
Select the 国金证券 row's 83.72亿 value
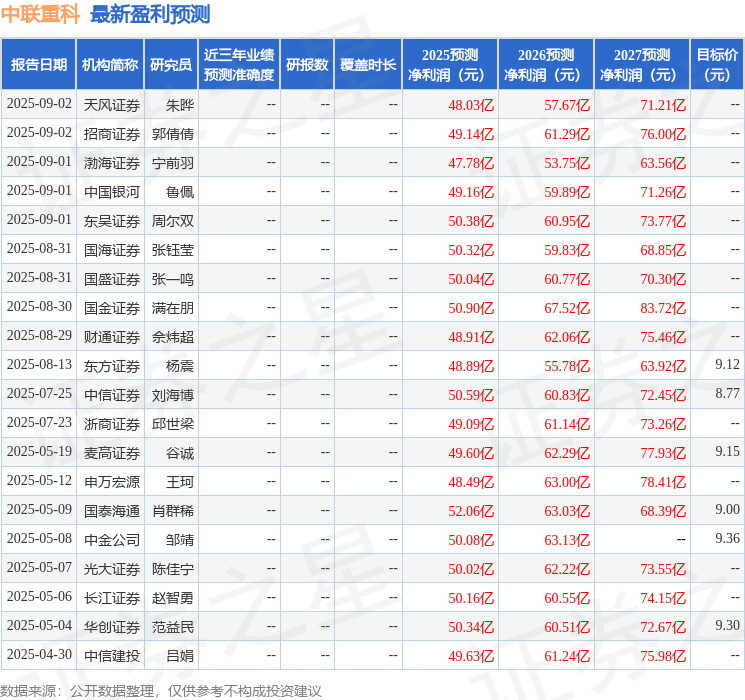[663, 307]
